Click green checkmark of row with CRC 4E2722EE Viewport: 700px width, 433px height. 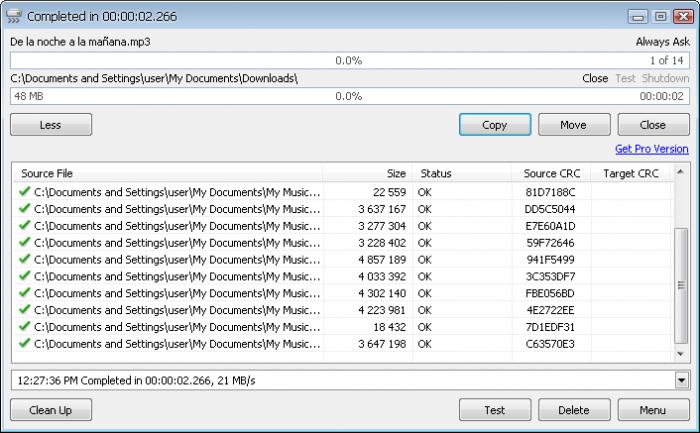pyautogui.click(x=25, y=309)
